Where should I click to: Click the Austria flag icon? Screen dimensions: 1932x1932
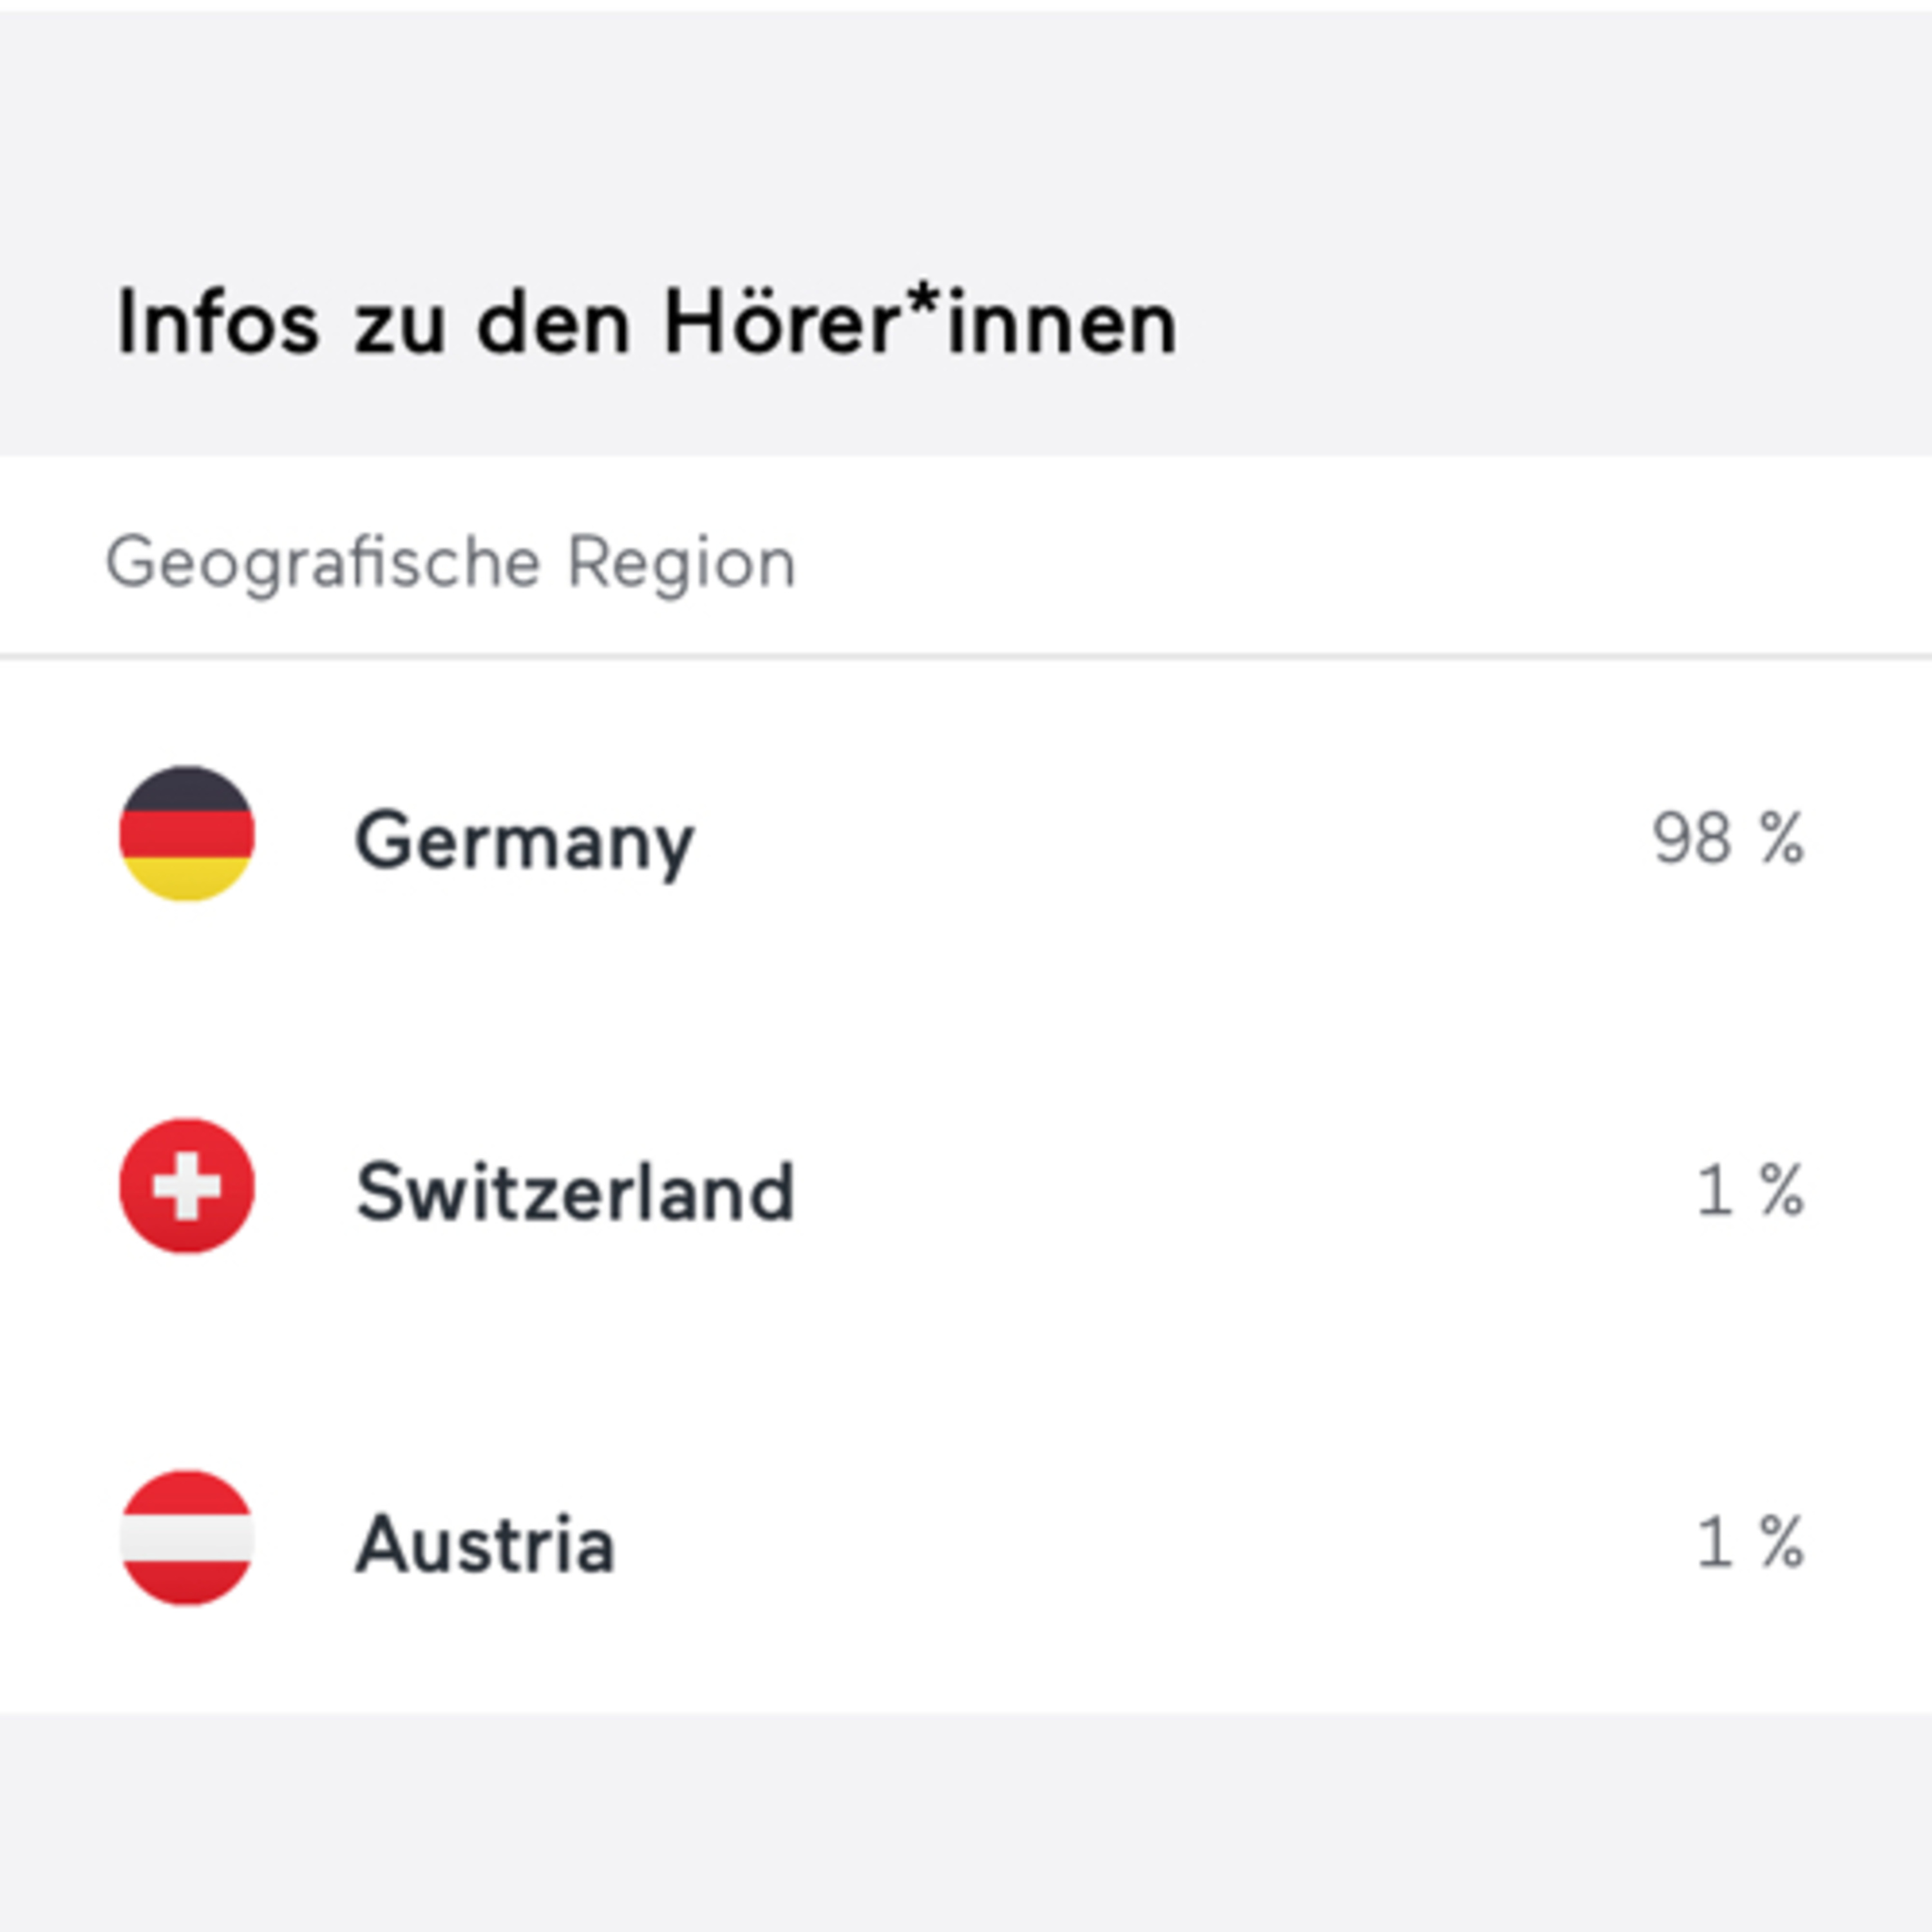pyautogui.click(x=187, y=1538)
